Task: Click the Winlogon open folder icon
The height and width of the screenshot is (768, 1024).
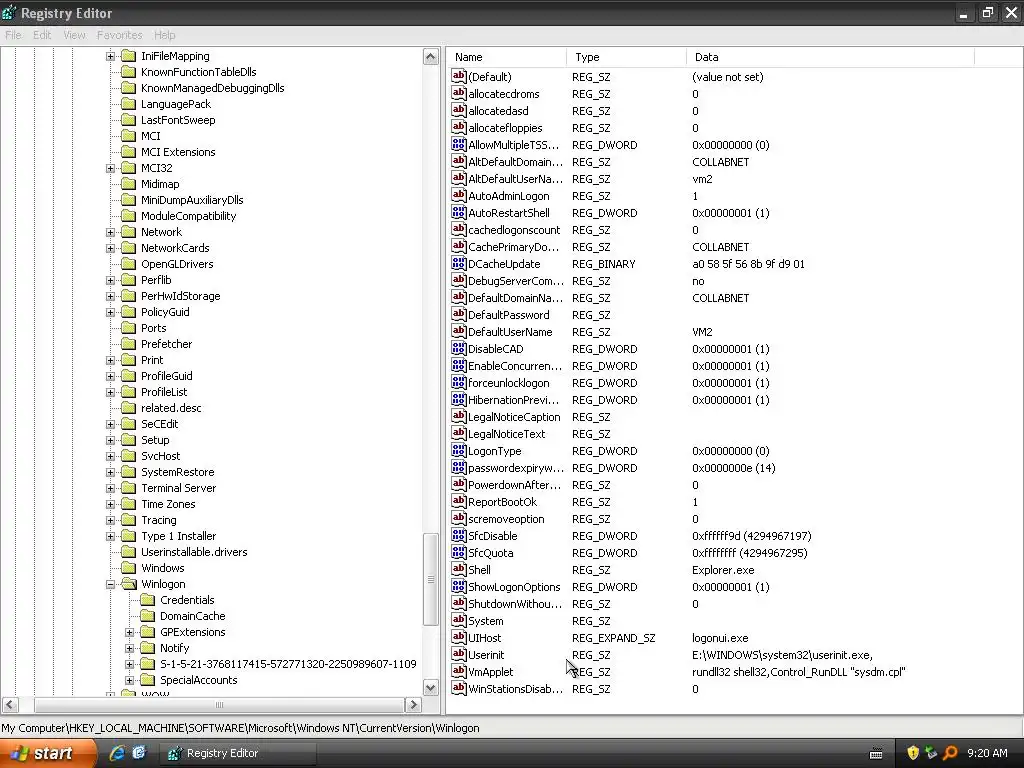Action: [x=129, y=584]
